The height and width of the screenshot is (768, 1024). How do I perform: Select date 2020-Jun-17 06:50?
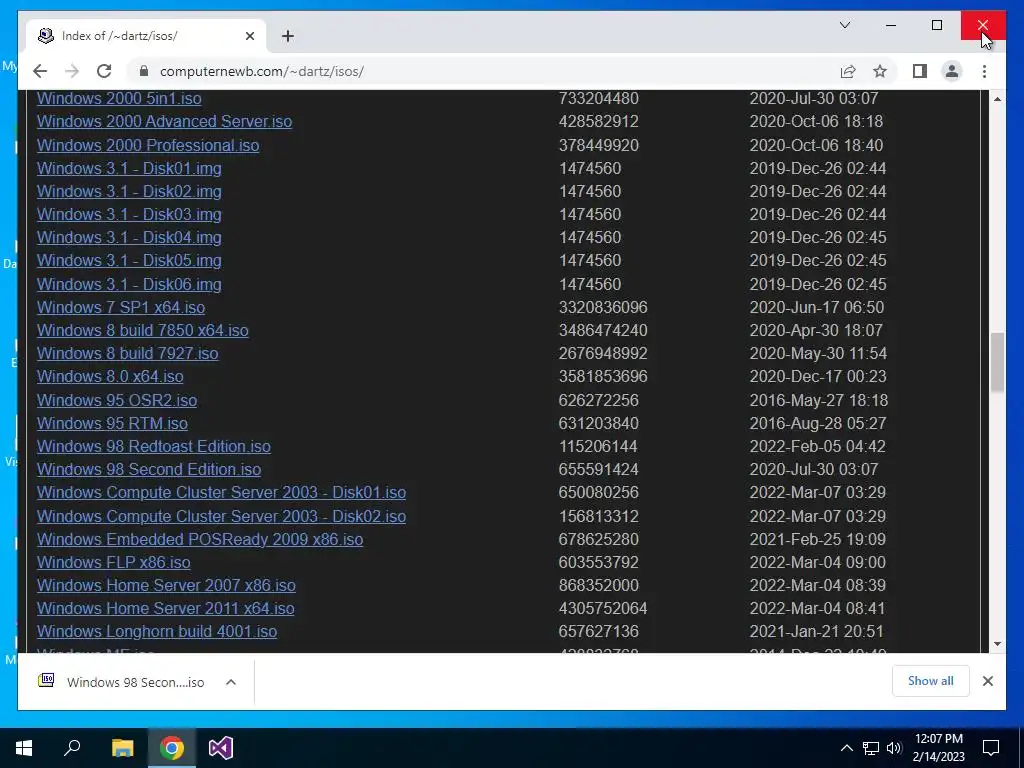[x=816, y=307]
